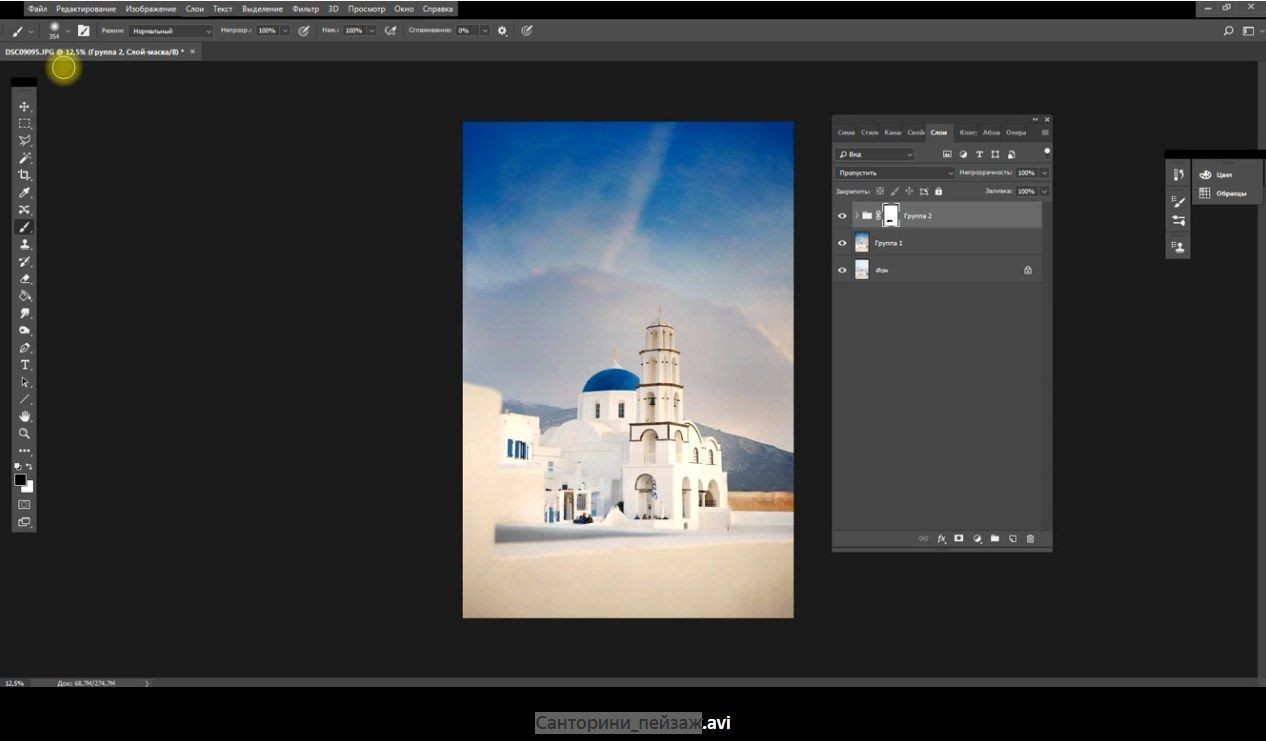Click the Delete layer trash icon
Viewport: 1266px width, 741px height.
1030,539
